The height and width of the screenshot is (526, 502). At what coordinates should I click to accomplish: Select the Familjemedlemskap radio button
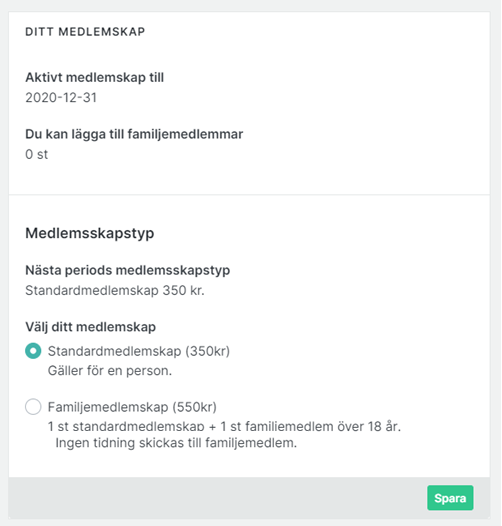point(33,407)
